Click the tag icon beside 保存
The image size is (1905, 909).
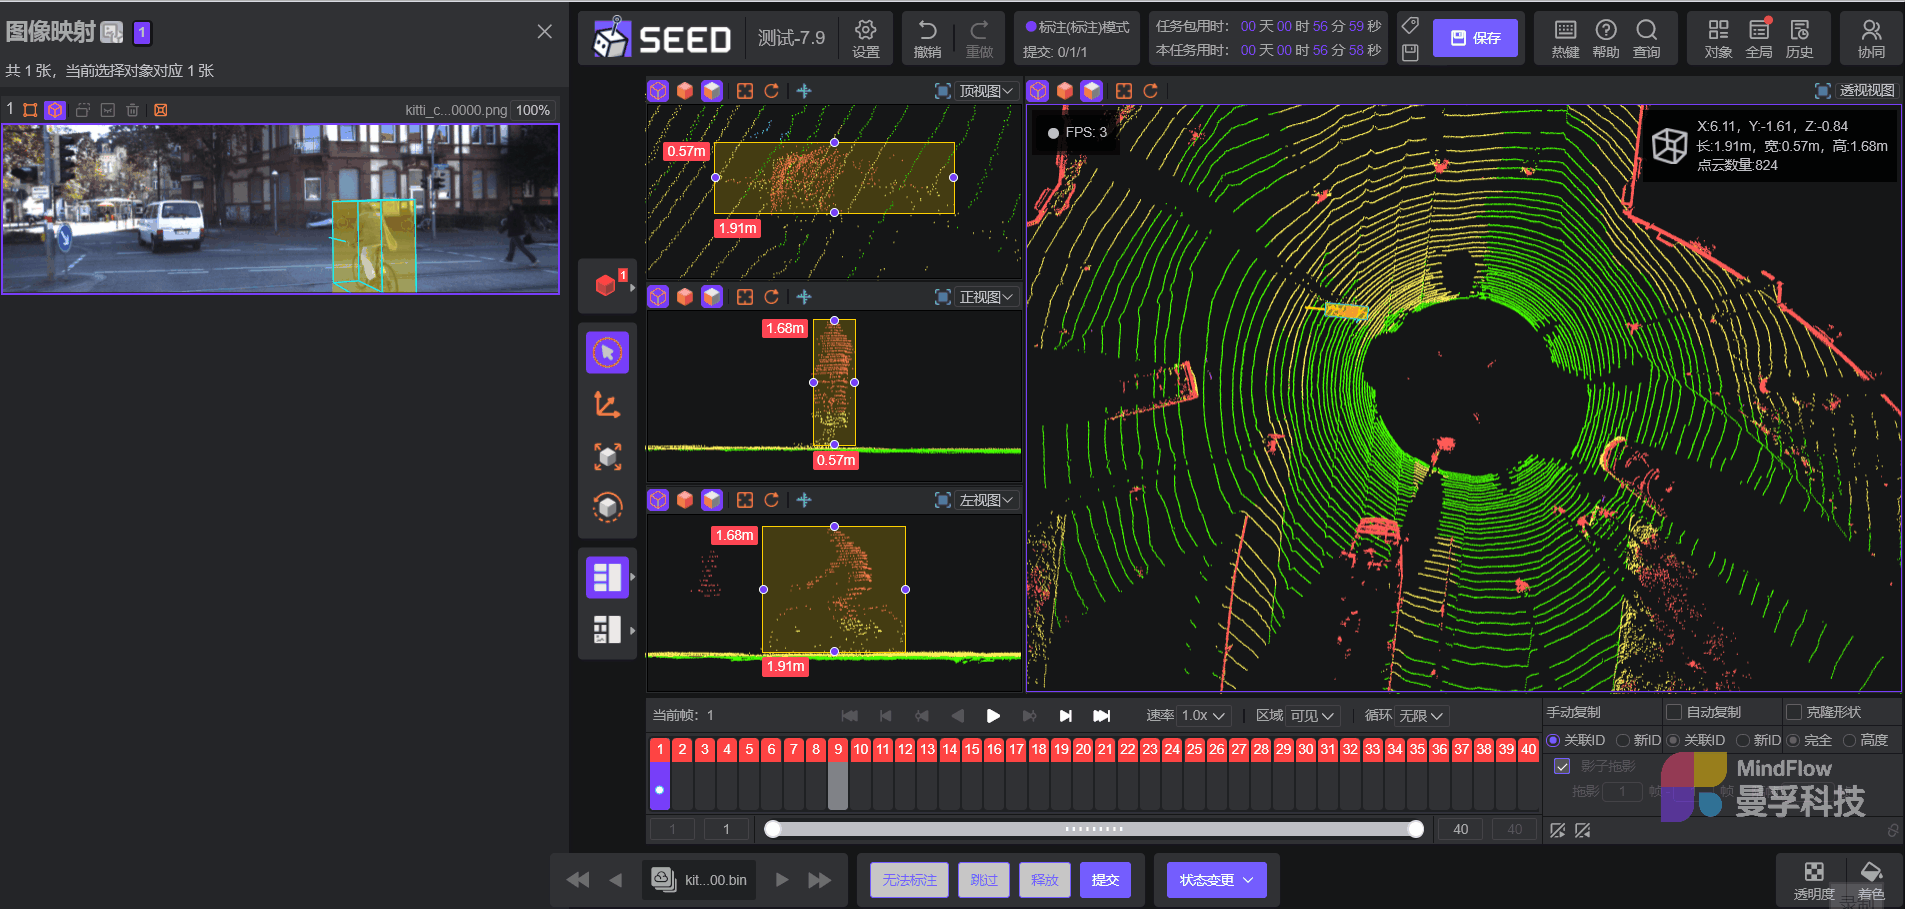coord(1410,25)
